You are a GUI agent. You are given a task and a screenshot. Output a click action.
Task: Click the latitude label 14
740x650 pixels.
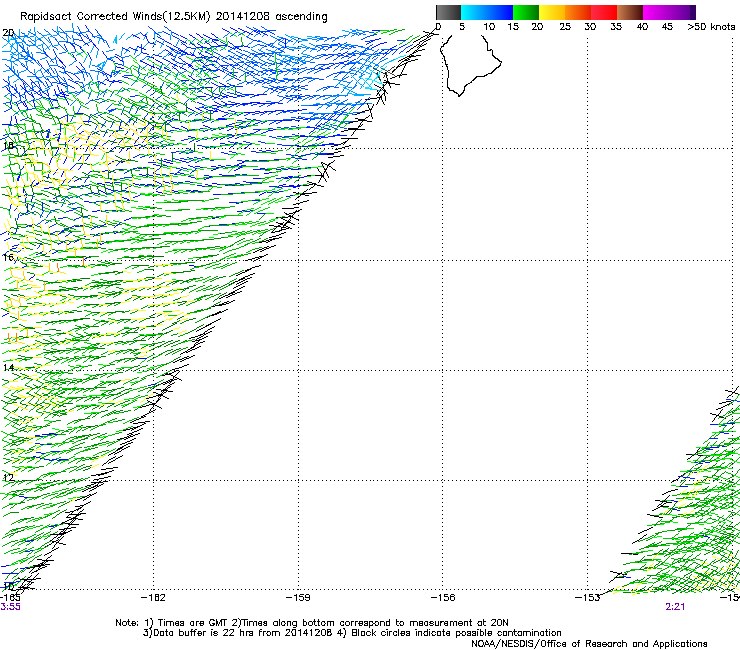point(8,367)
